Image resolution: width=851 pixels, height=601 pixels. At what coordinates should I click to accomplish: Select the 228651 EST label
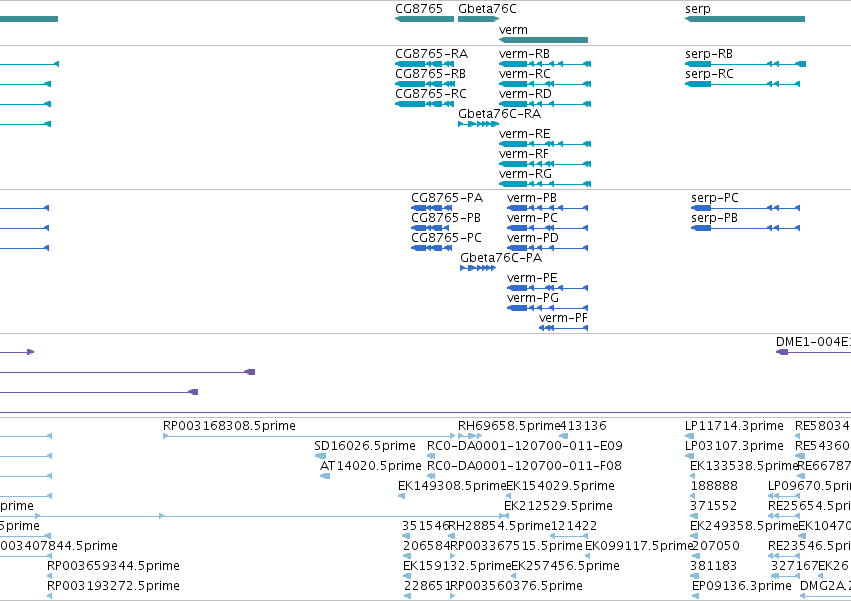pyautogui.click(x=427, y=586)
